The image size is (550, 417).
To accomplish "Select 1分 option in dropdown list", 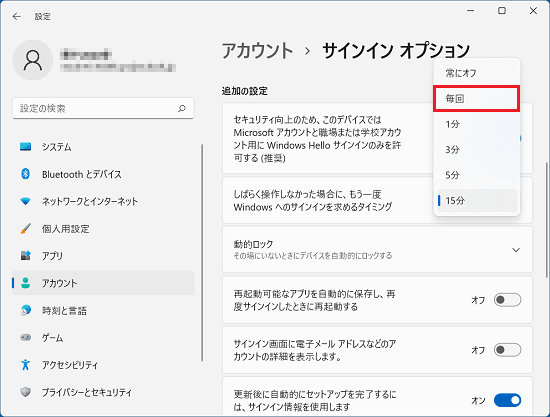I will pyautogui.click(x=477, y=124).
